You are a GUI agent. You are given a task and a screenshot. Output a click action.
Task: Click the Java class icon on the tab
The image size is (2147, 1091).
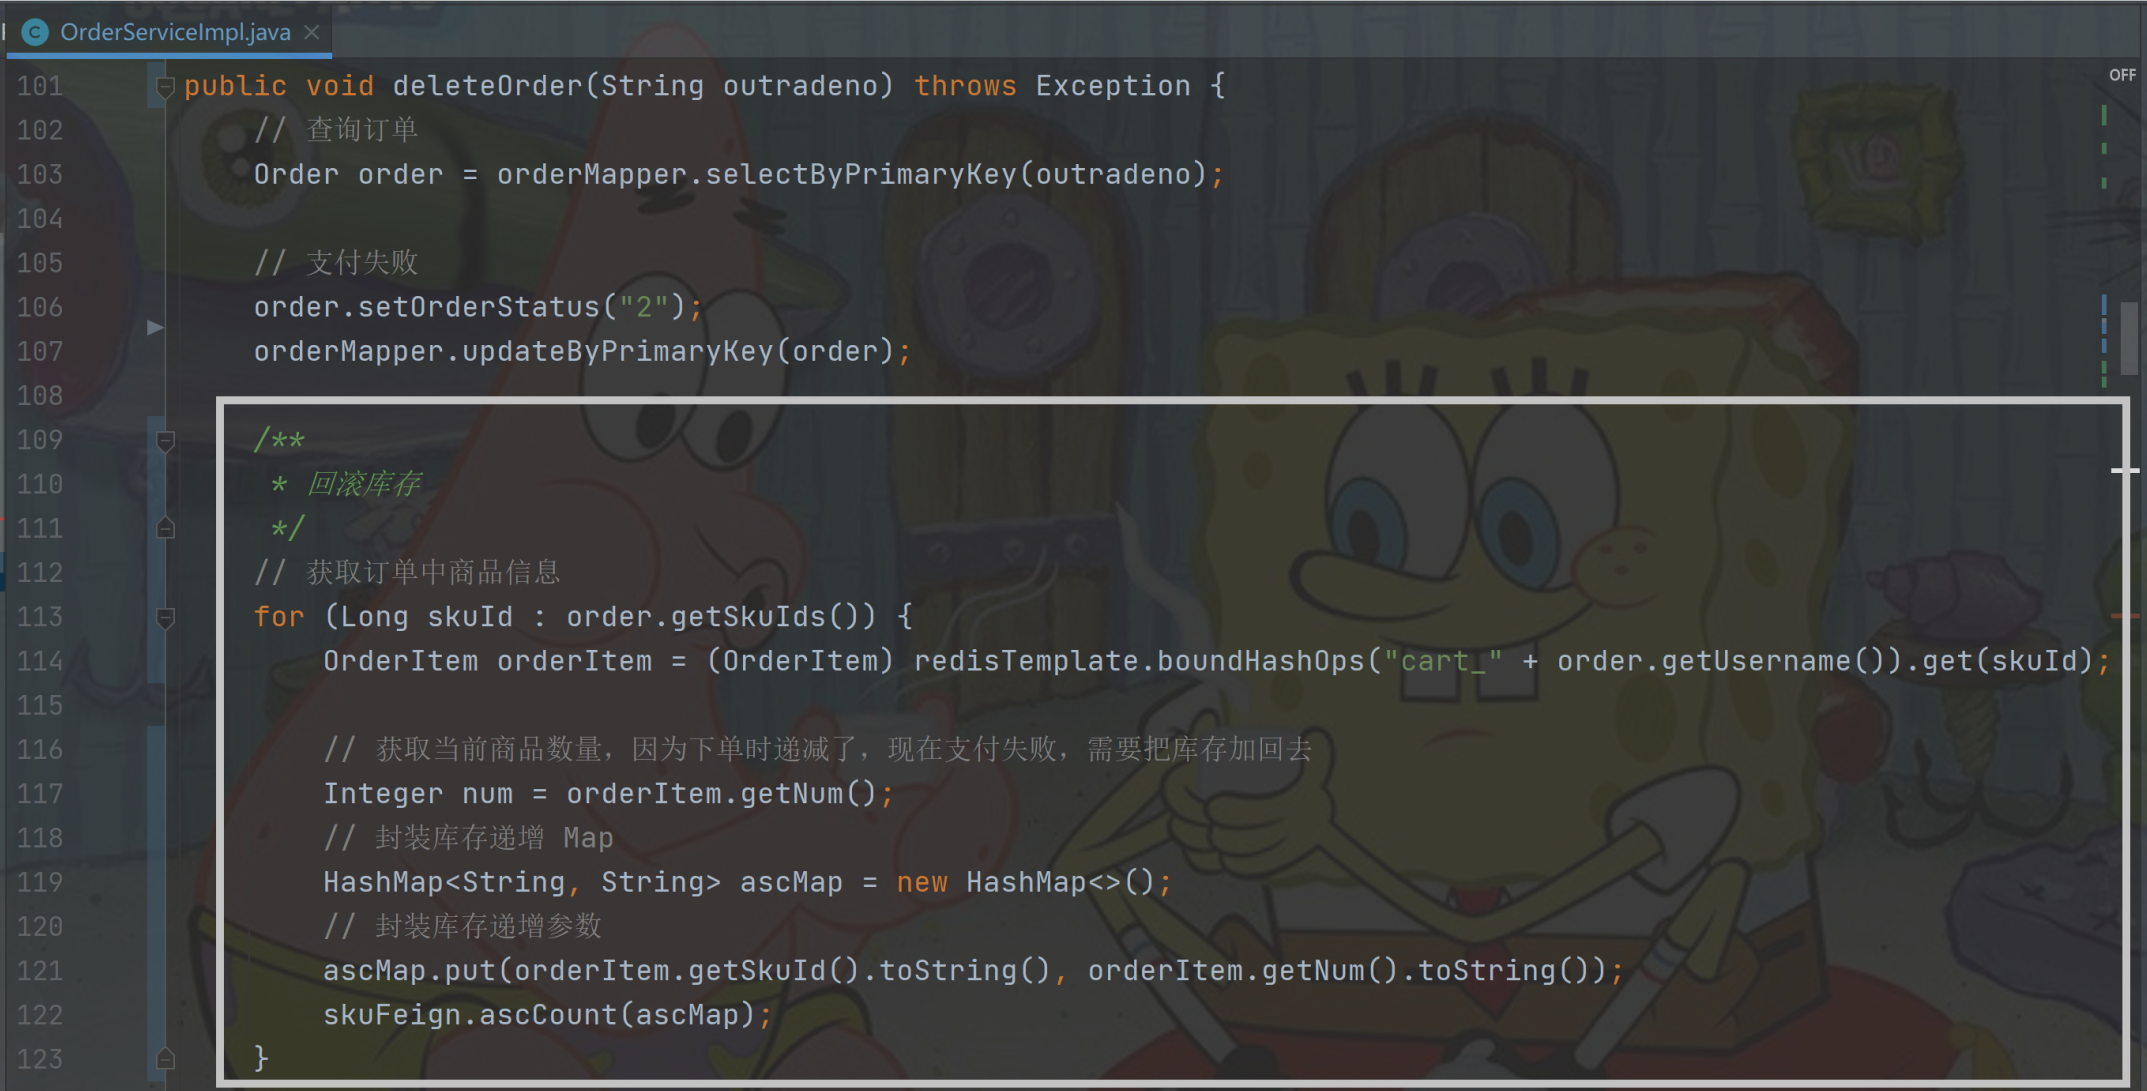35,32
